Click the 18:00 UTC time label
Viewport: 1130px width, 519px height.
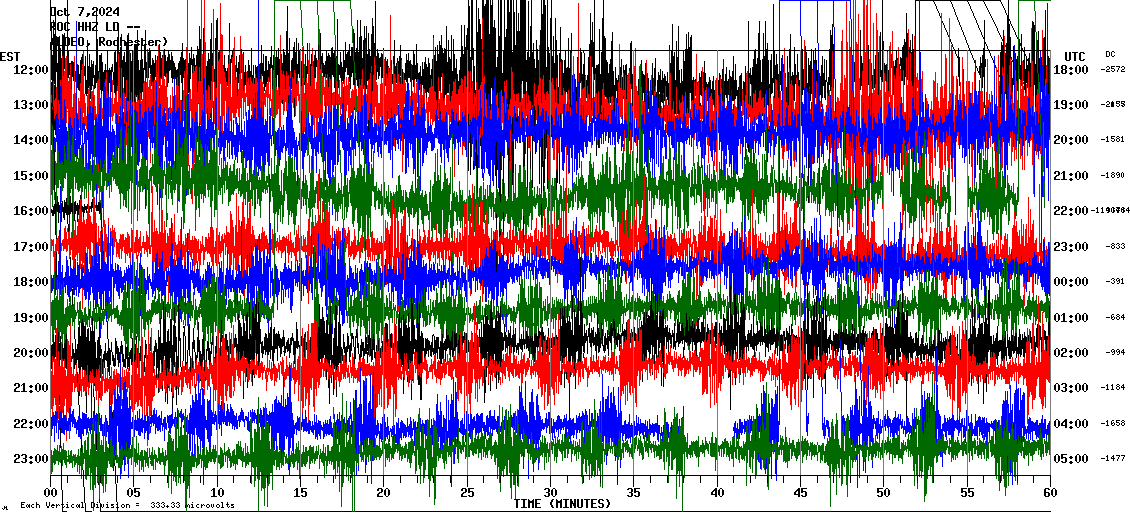(1072, 70)
